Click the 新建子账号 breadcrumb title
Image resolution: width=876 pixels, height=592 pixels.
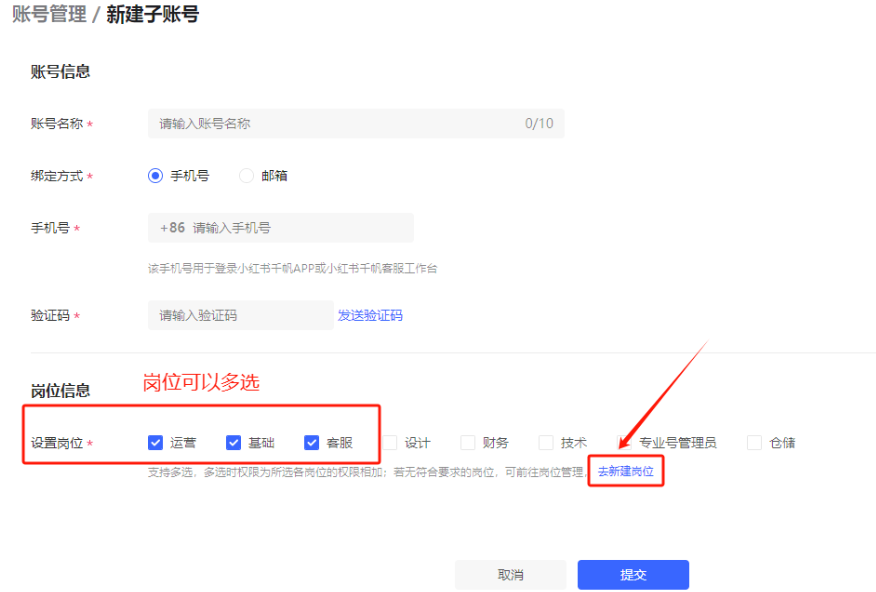(x=152, y=15)
